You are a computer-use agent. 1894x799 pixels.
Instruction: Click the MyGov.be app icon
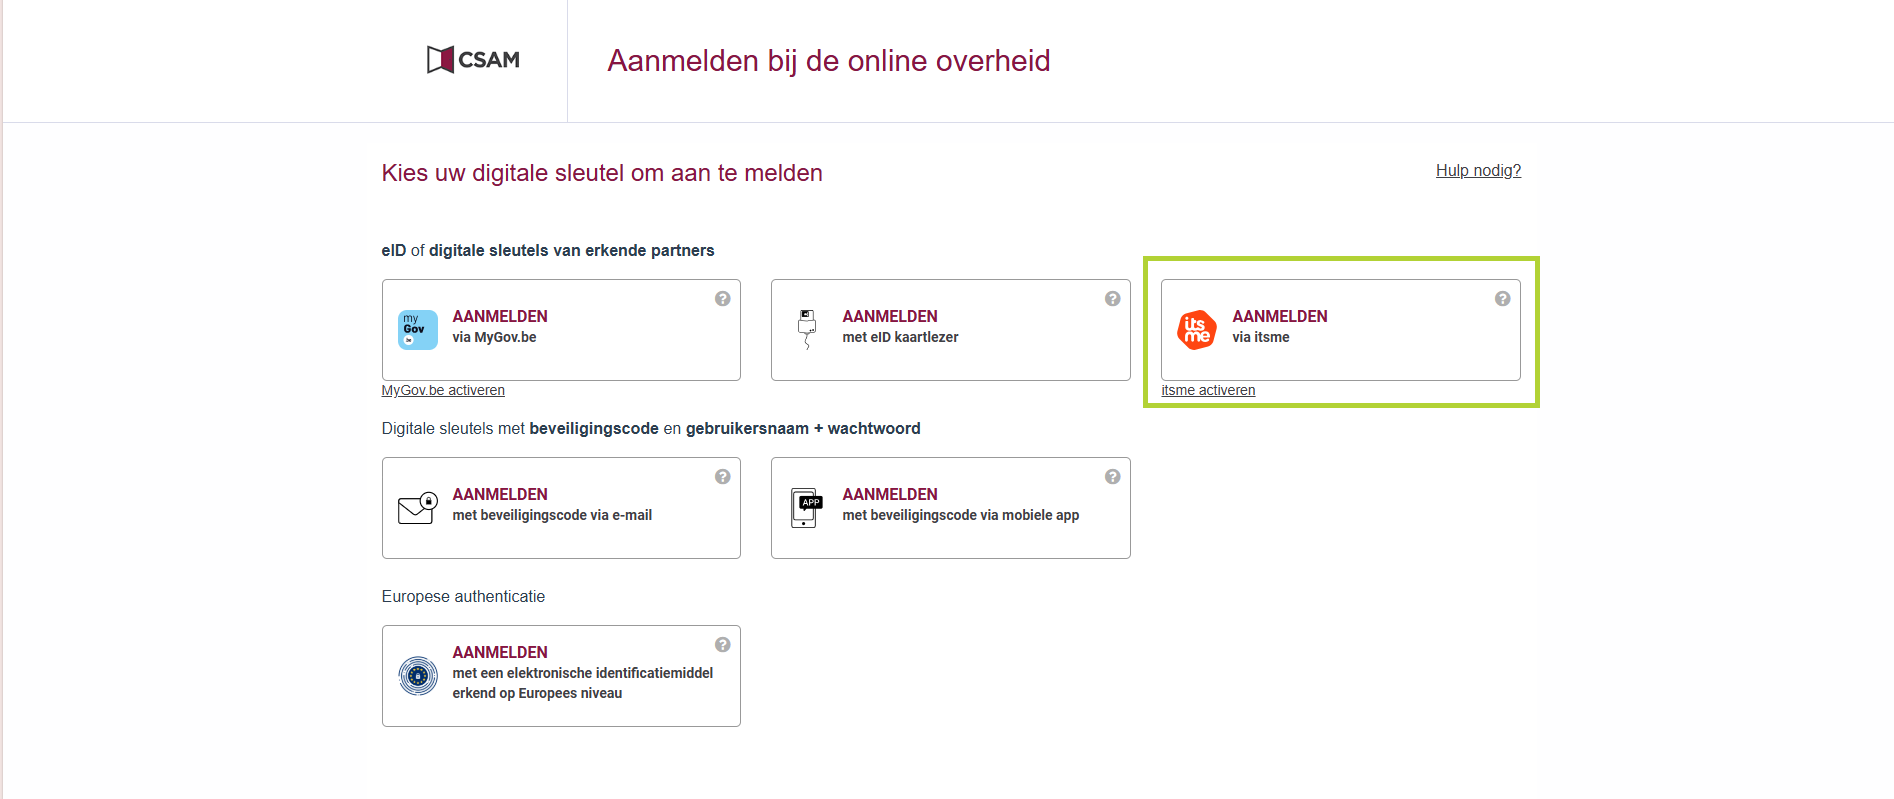(x=418, y=329)
